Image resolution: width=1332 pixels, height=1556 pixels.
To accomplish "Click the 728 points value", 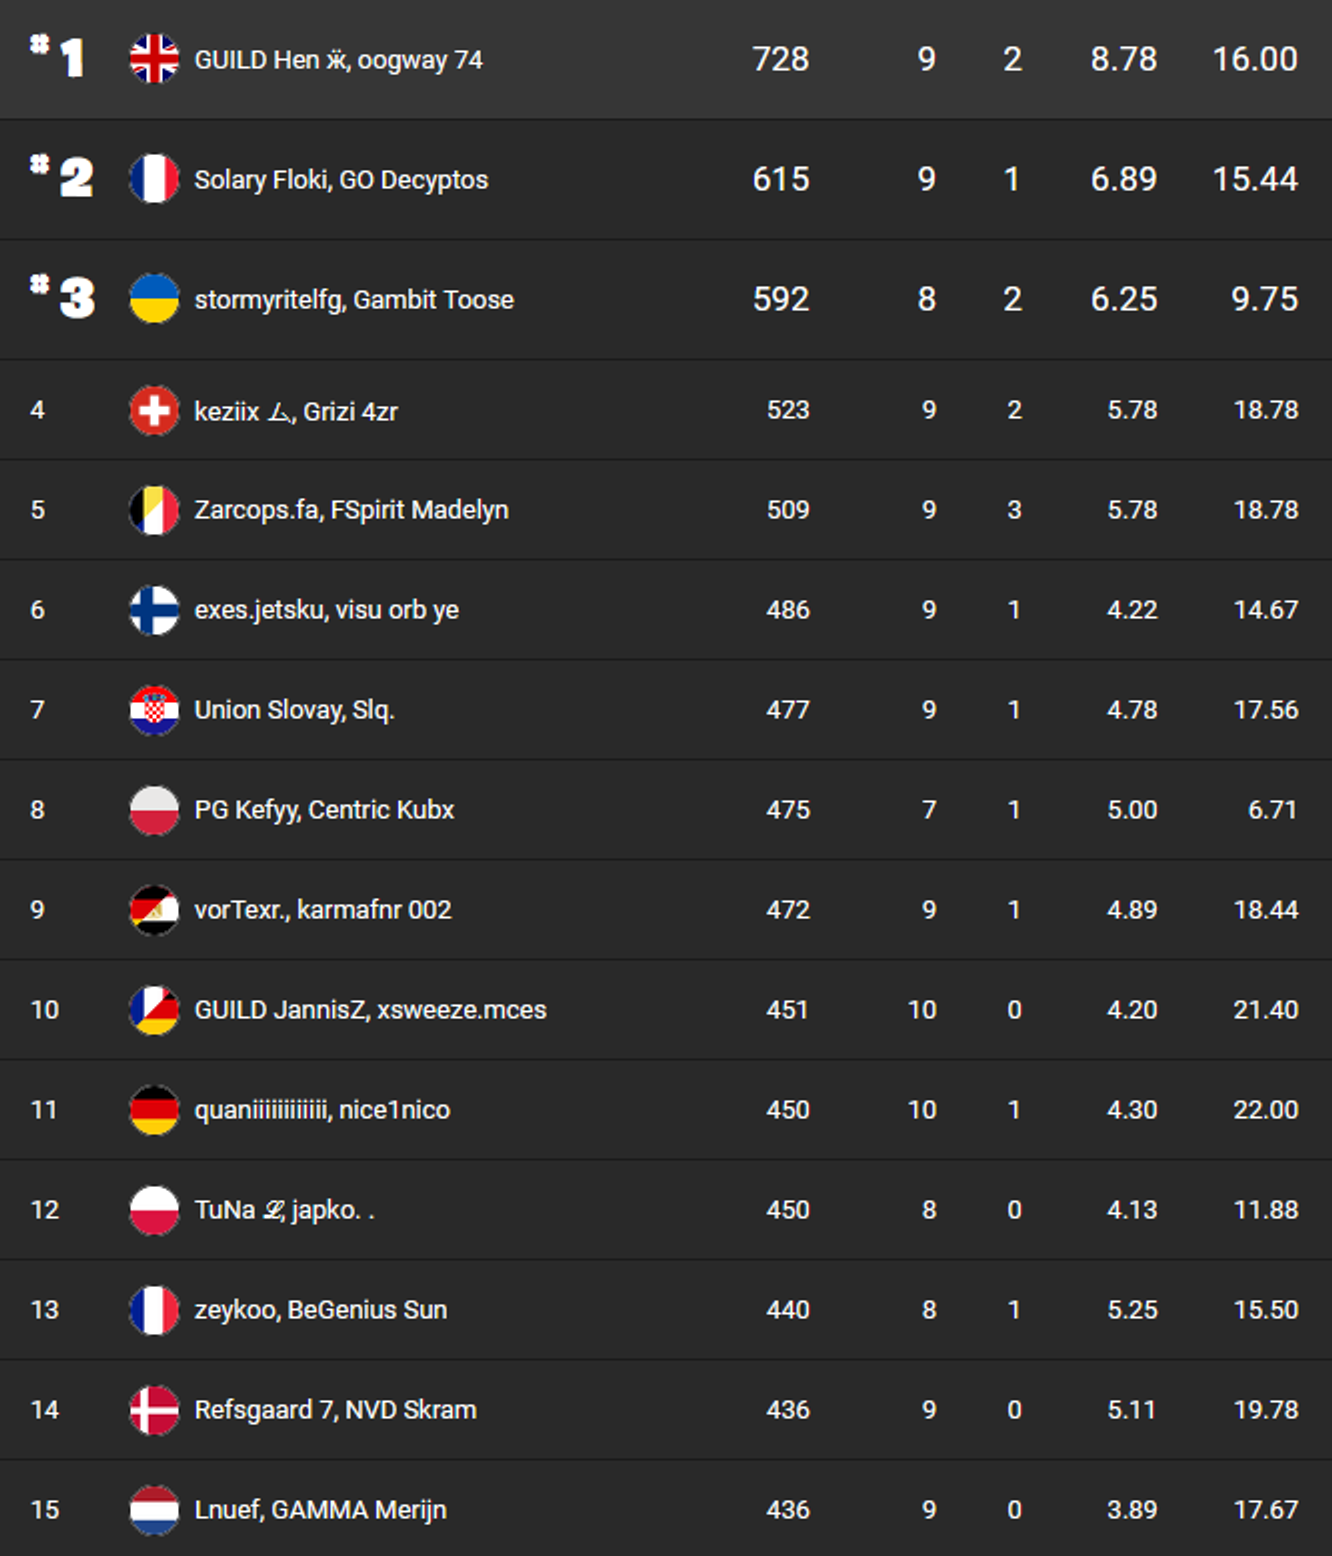I will pyautogui.click(x=781, y=59).
